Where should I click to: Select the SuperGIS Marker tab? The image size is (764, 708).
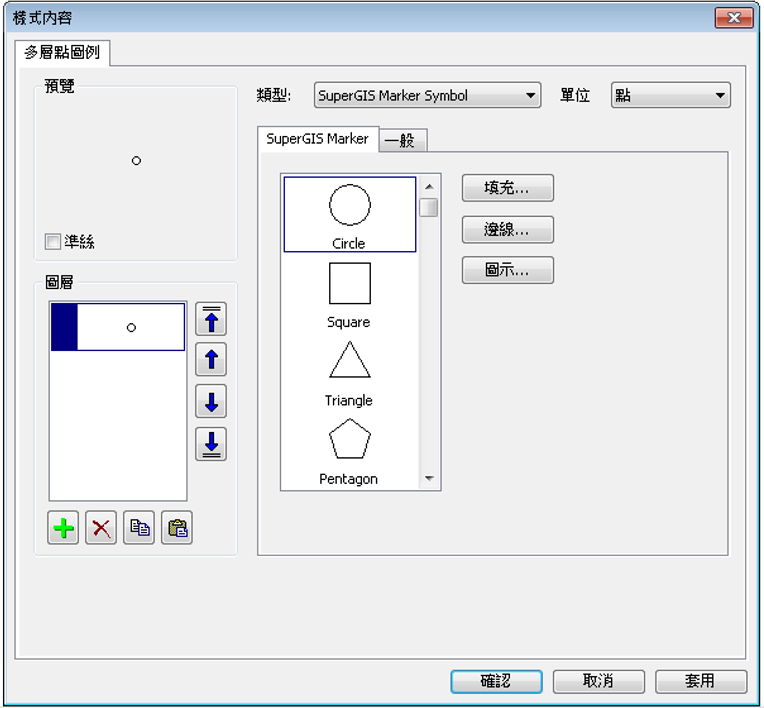(318, 139)
